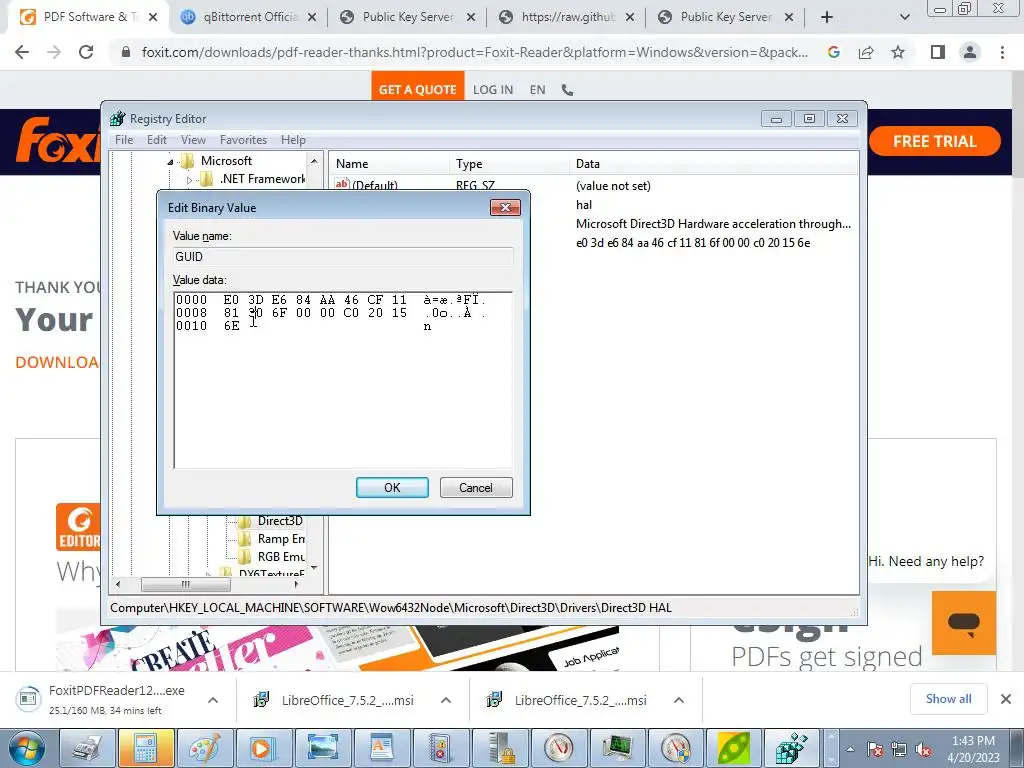Click the FREE TRIAL button
Viewport: 1024px width, 768px height.
coord(935,142)
